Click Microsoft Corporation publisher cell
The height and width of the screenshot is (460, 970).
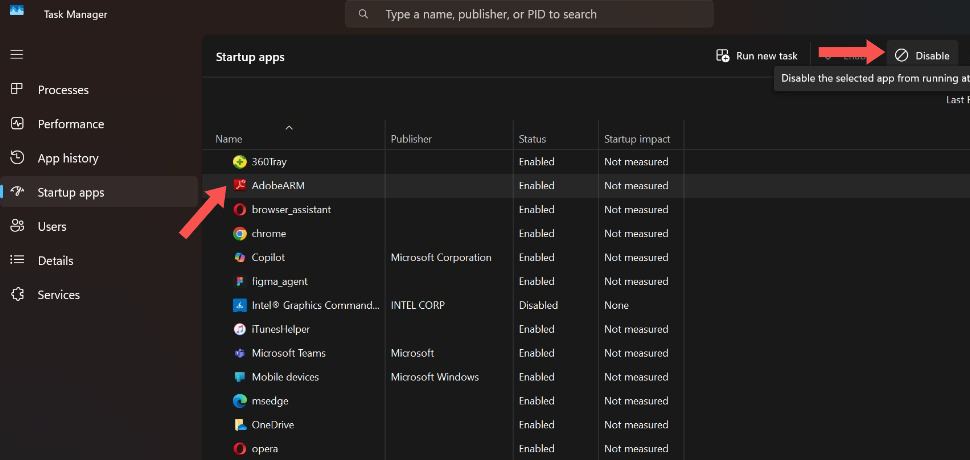click(441, 257)
